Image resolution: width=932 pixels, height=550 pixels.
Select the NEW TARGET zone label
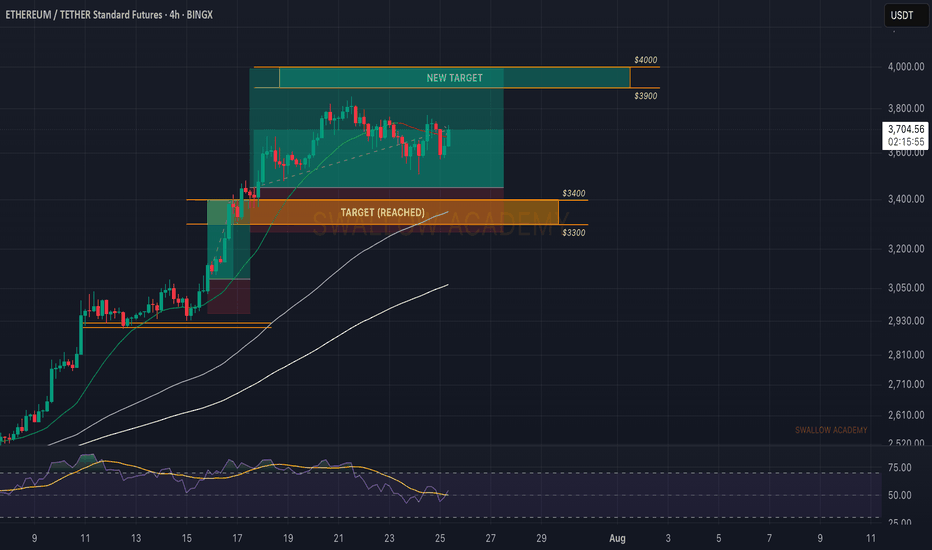455,78
